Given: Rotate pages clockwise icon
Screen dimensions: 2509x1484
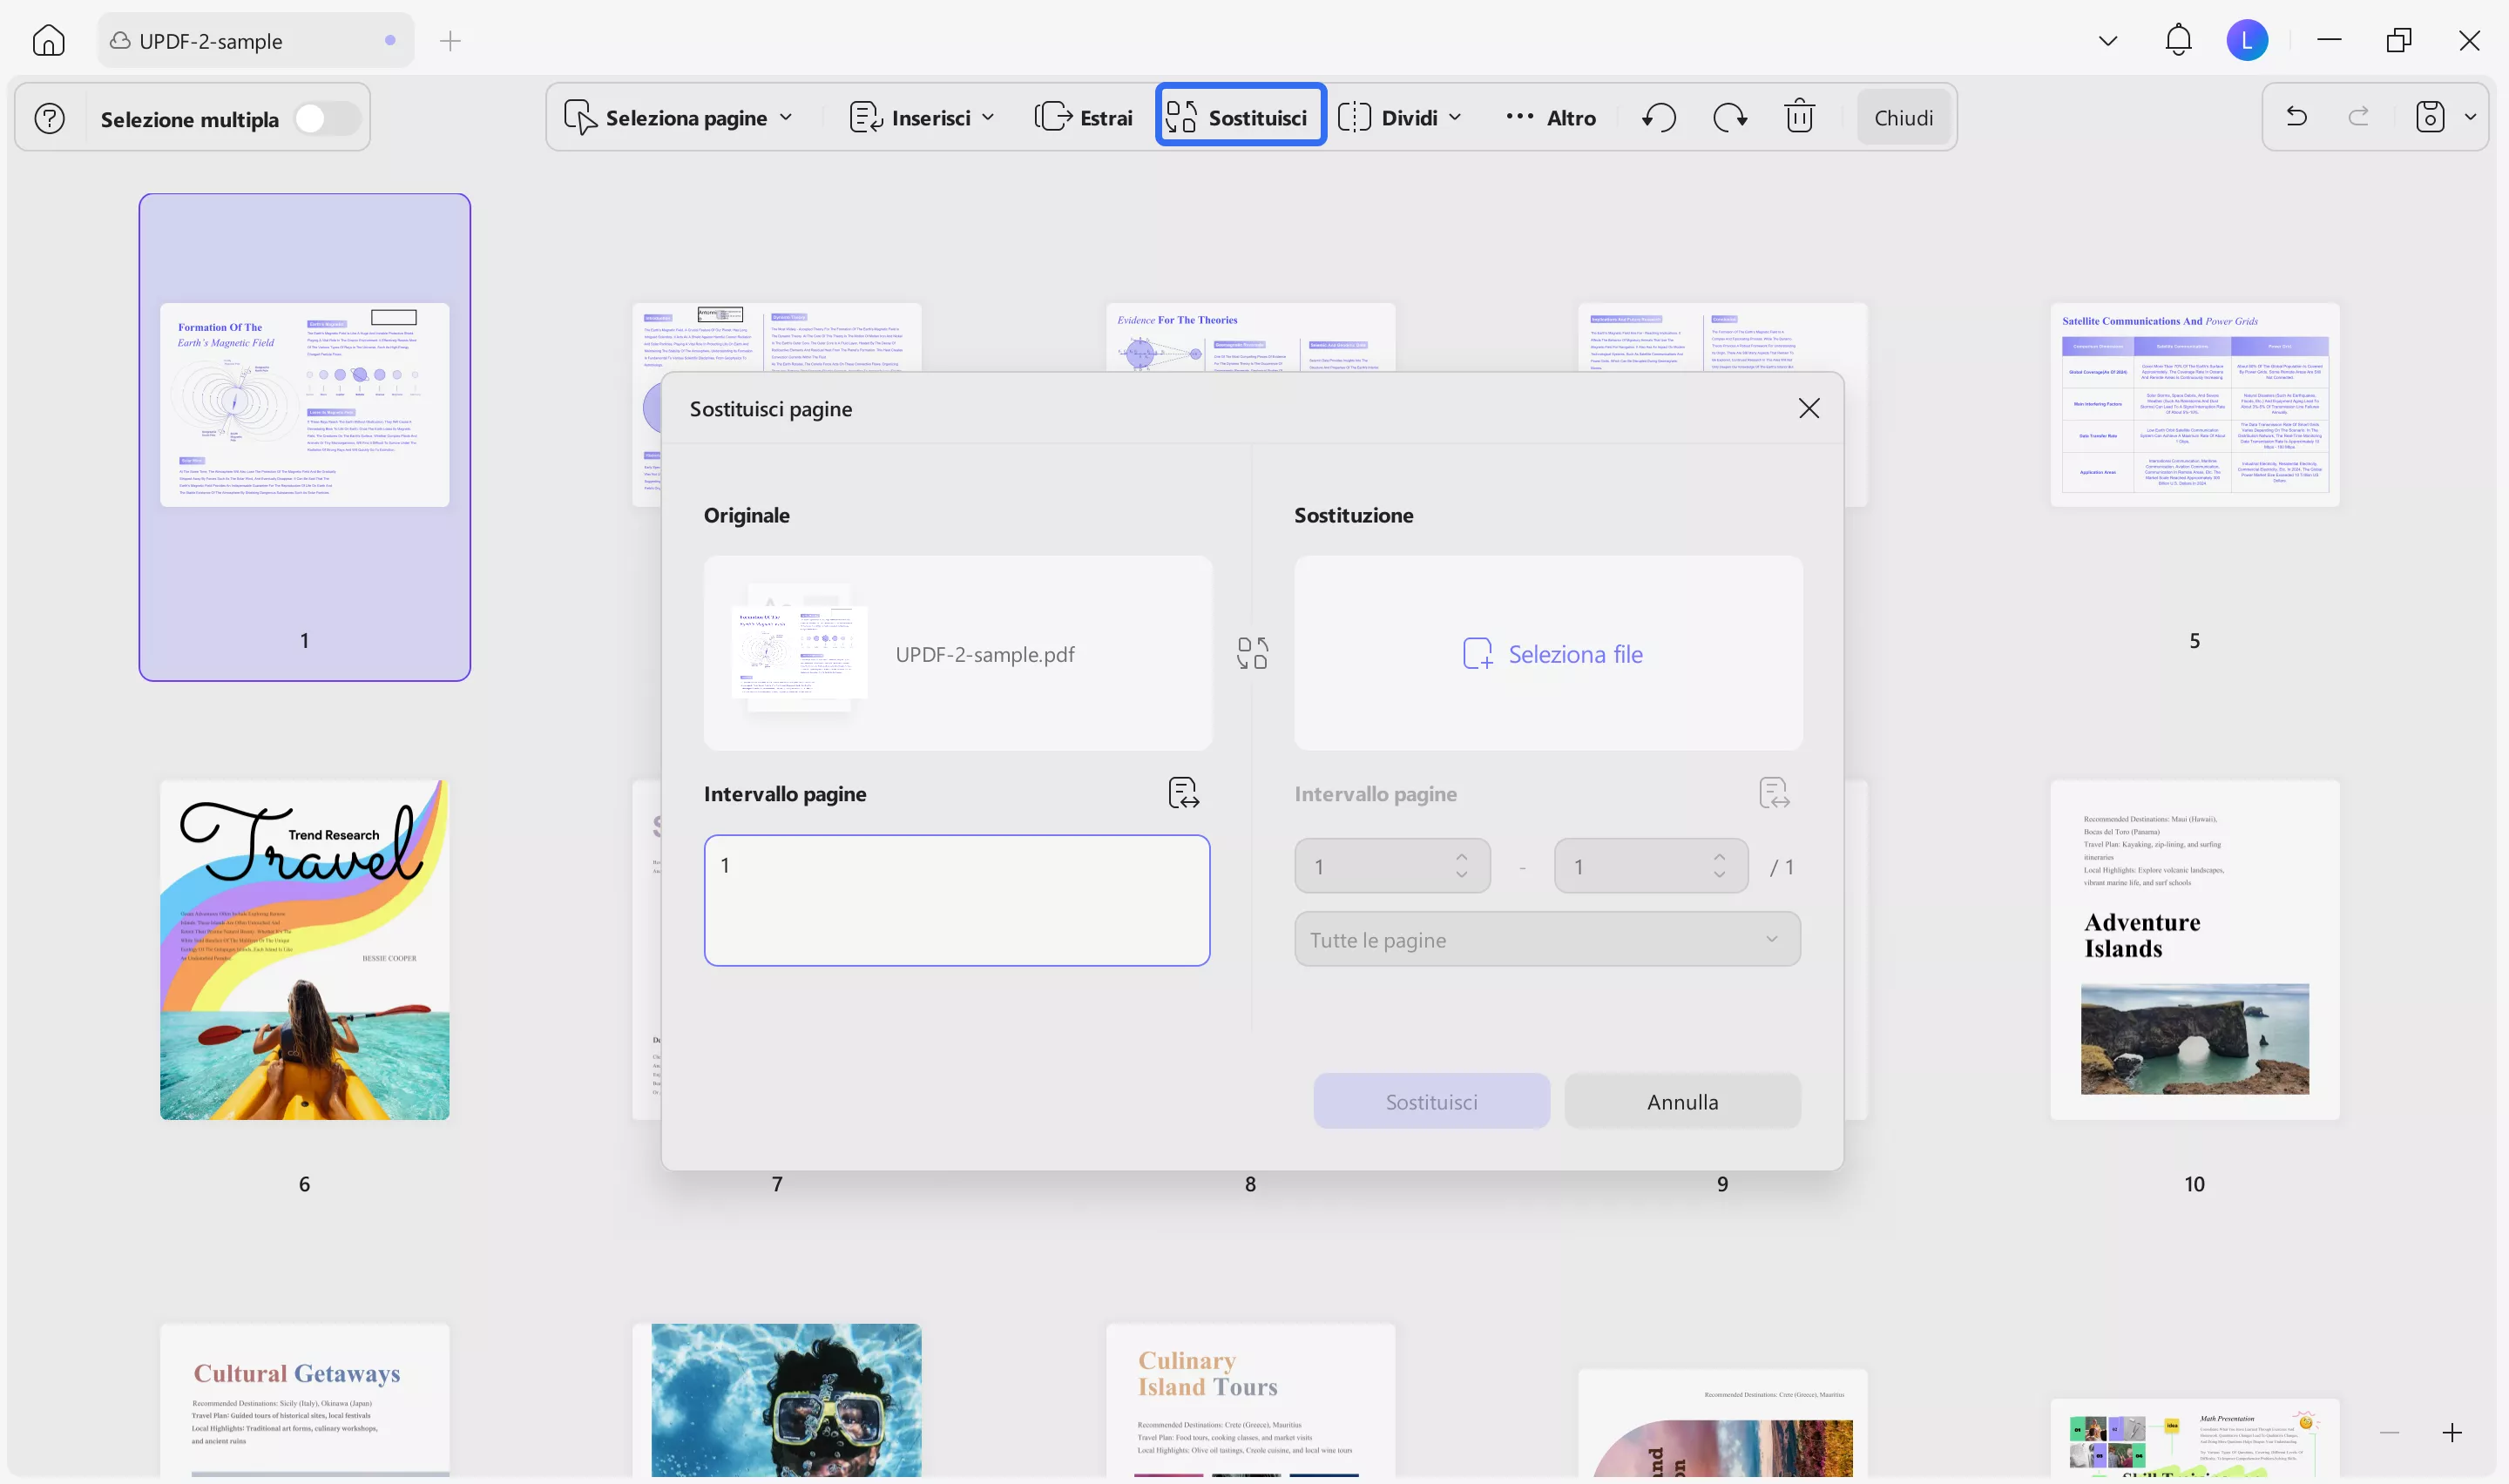Looking at the screenshot, I should click(x=1729, y=118).
